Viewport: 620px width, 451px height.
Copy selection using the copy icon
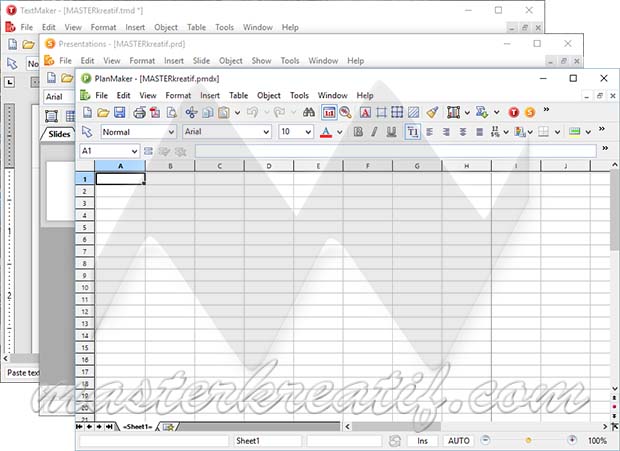click(x=208, y=113)
